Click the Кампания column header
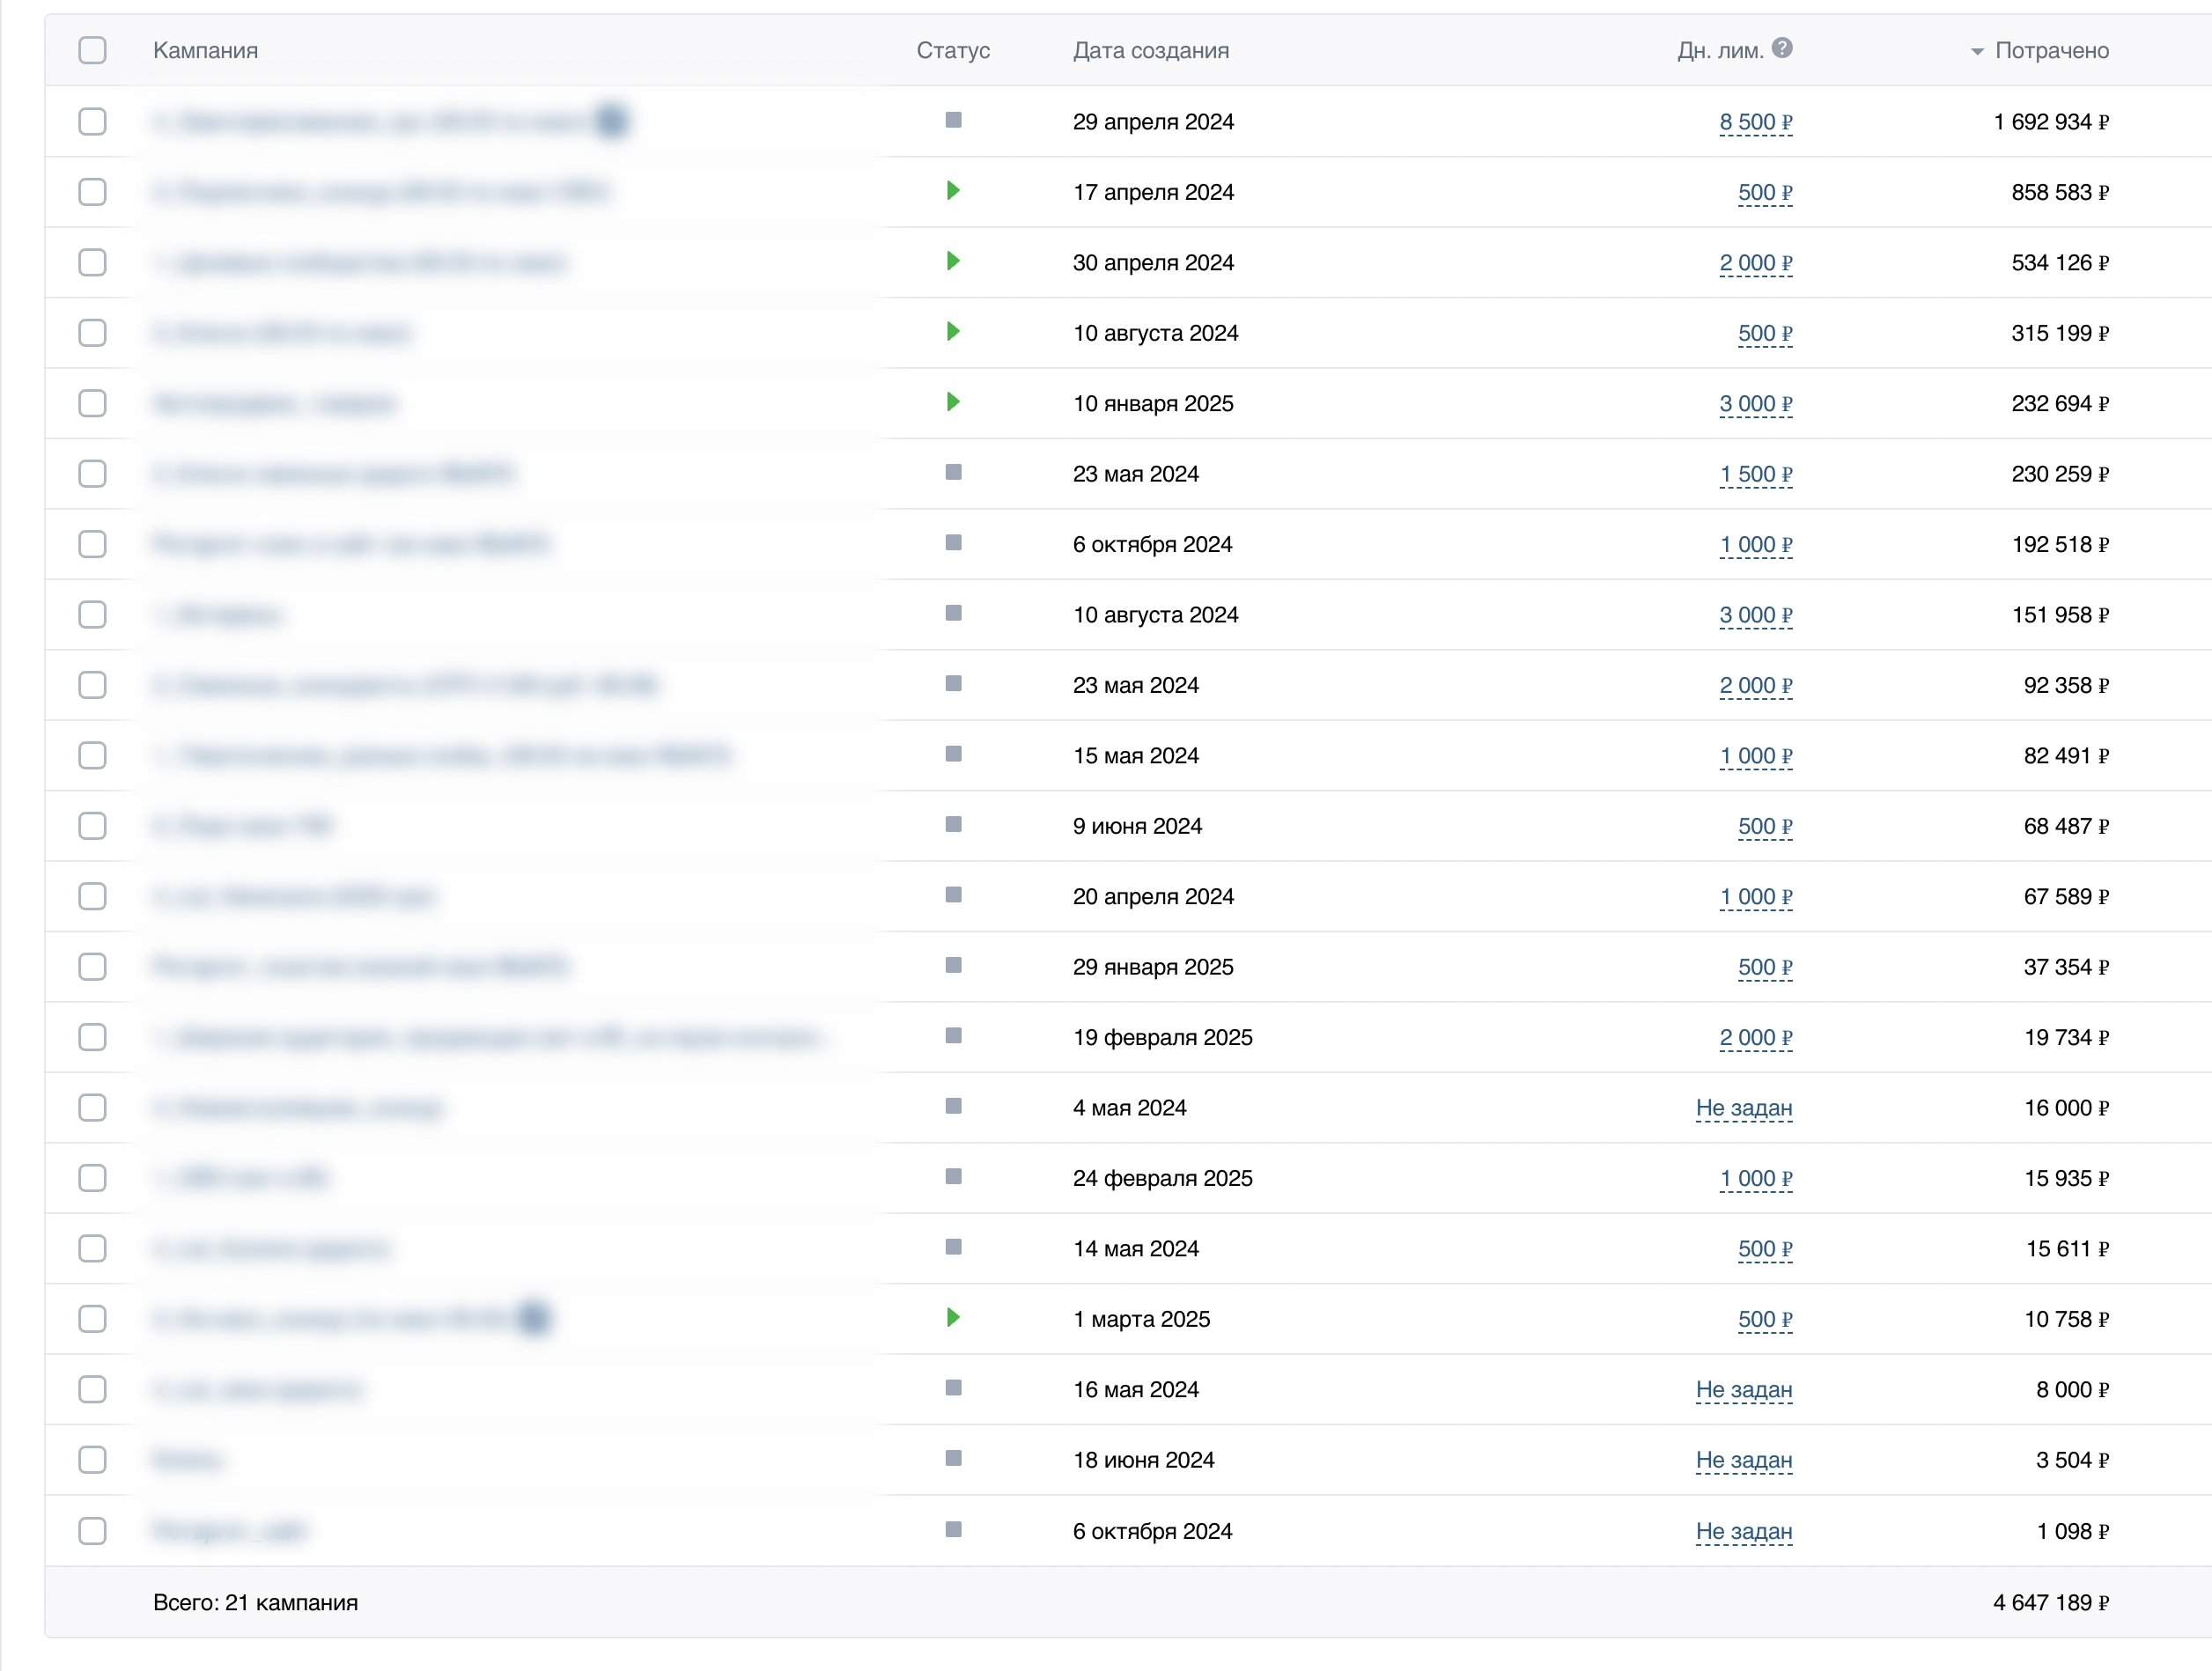 point(205,50)
